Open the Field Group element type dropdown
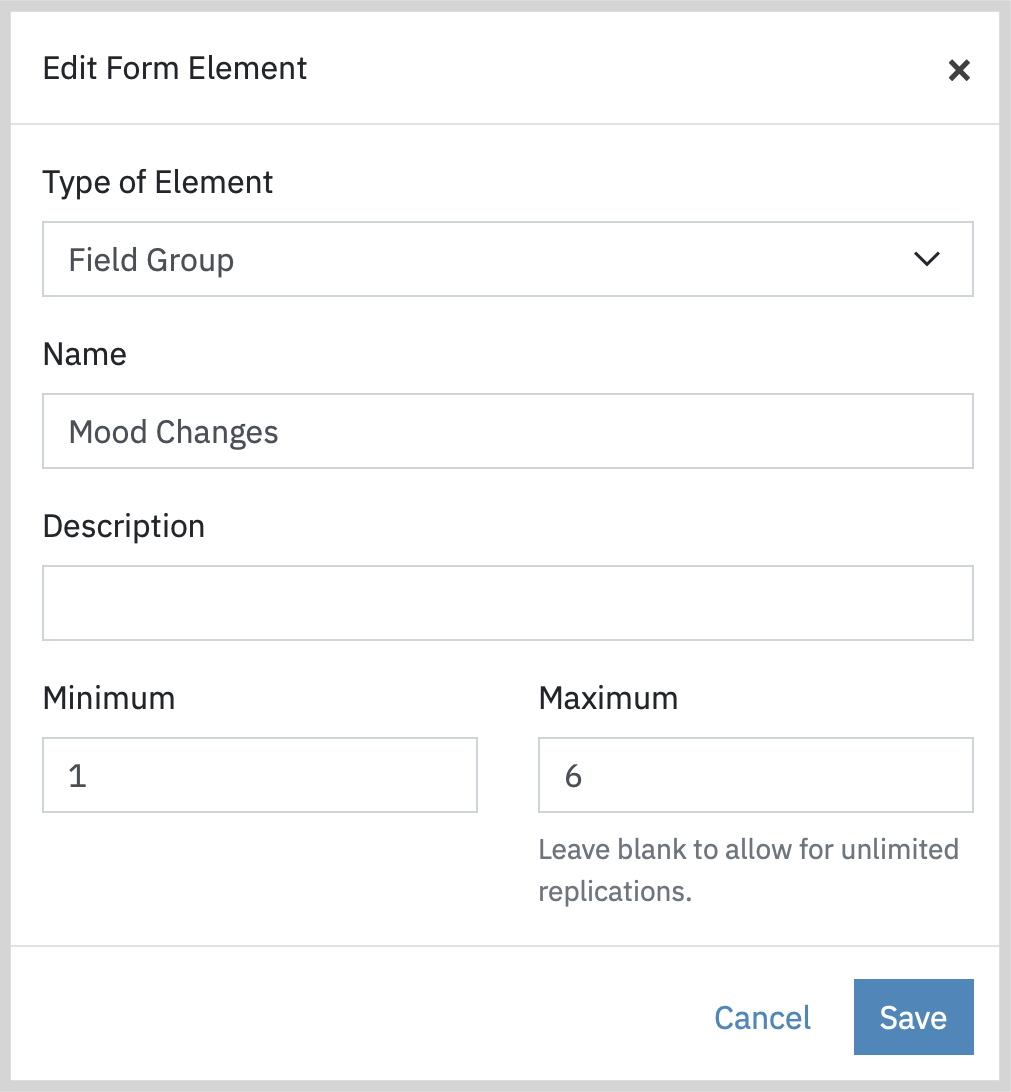The height and width of the screenshot is (1092, 1011). click(508, 259)
